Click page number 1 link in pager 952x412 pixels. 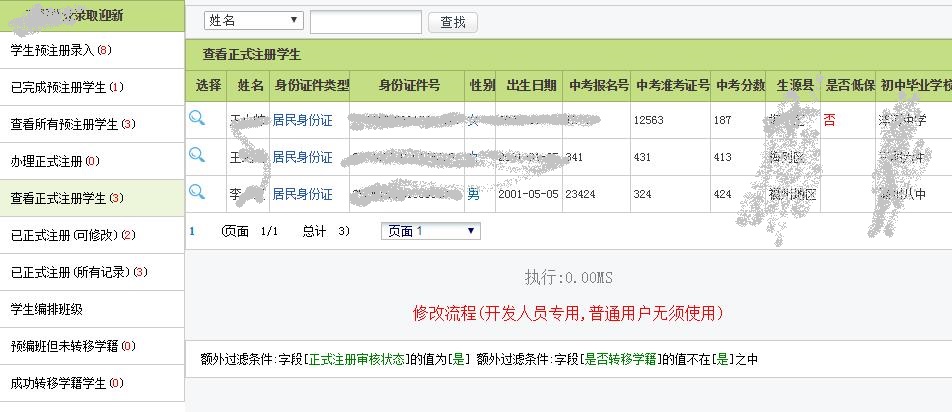point(192,231)
